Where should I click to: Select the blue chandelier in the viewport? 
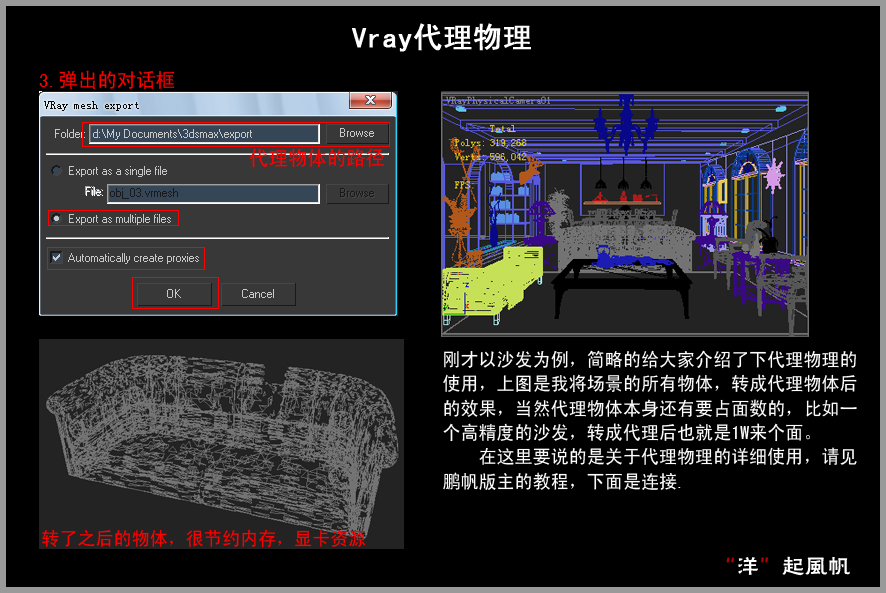click(x=626, y=124)
